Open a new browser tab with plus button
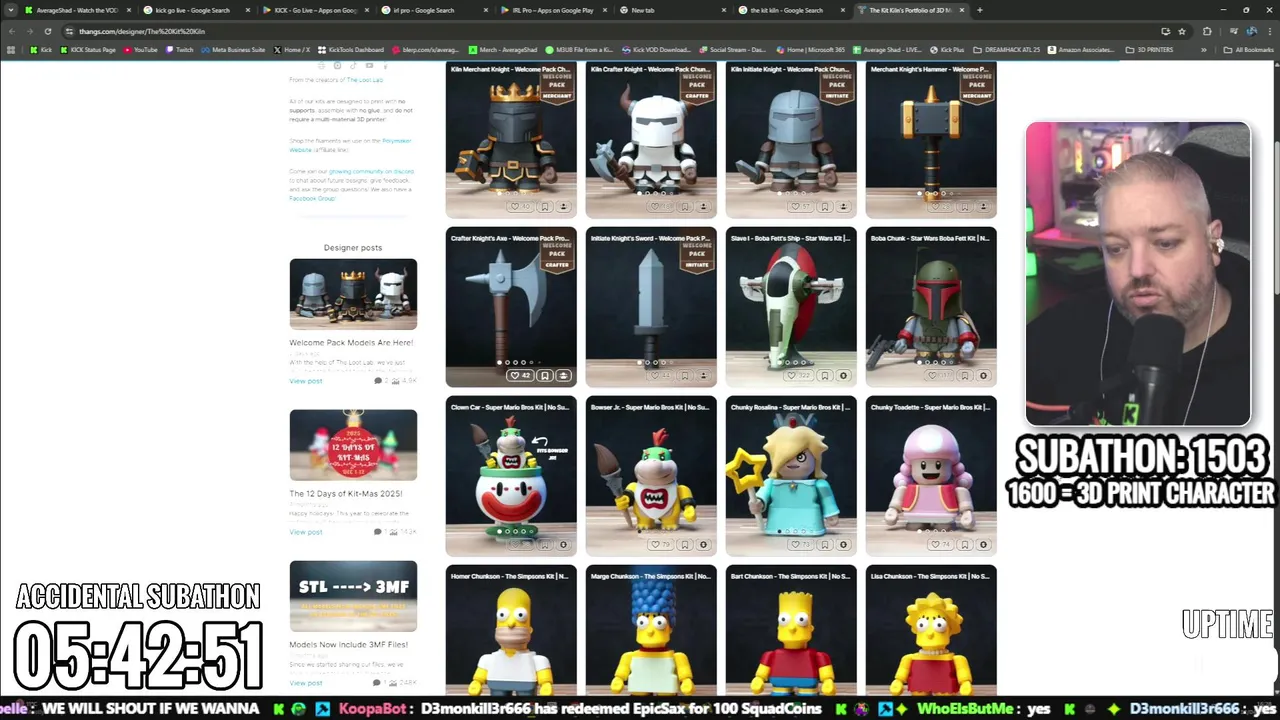 [979, 10]
